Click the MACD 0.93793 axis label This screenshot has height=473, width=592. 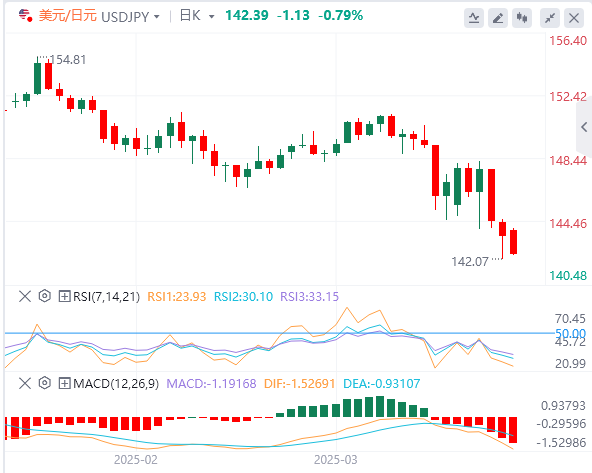pyautogui.click(x=563, y=405)
